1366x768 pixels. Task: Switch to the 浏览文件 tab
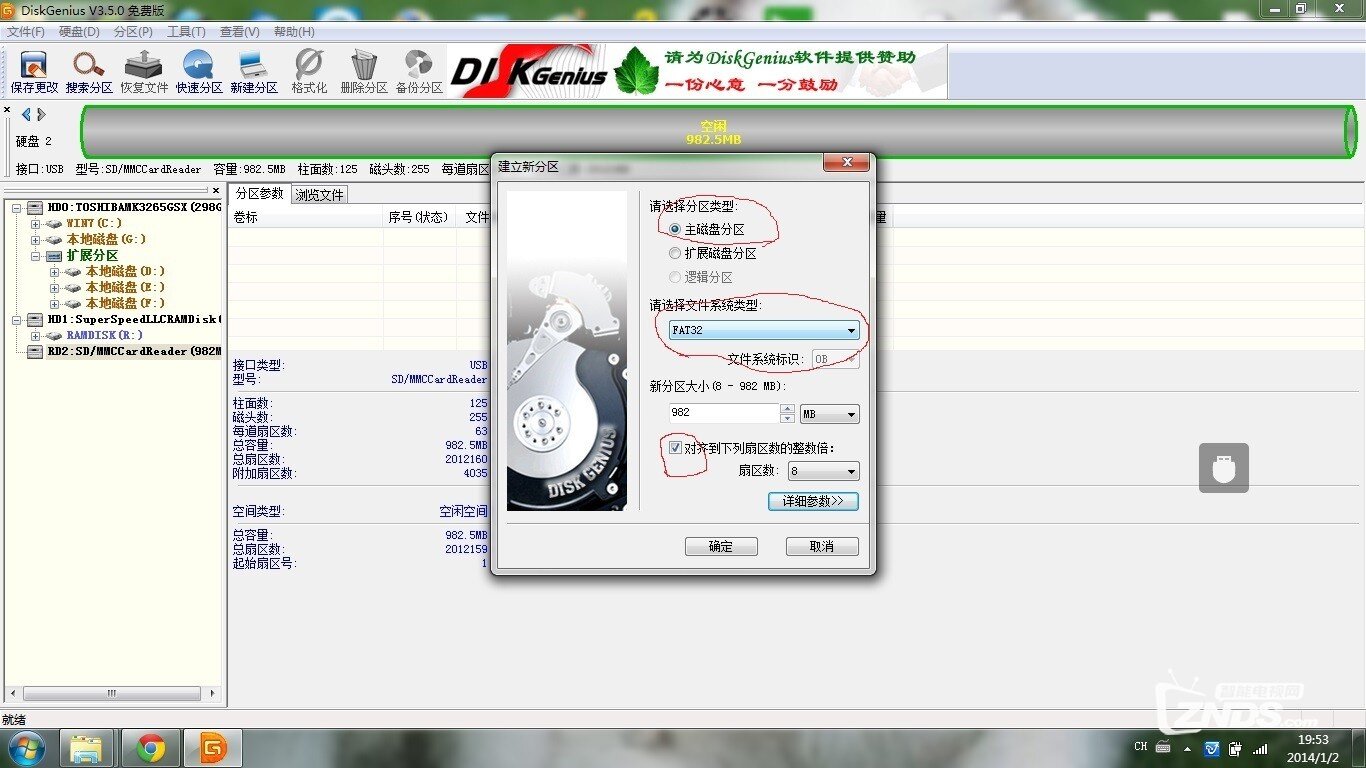tap(320, 195)
